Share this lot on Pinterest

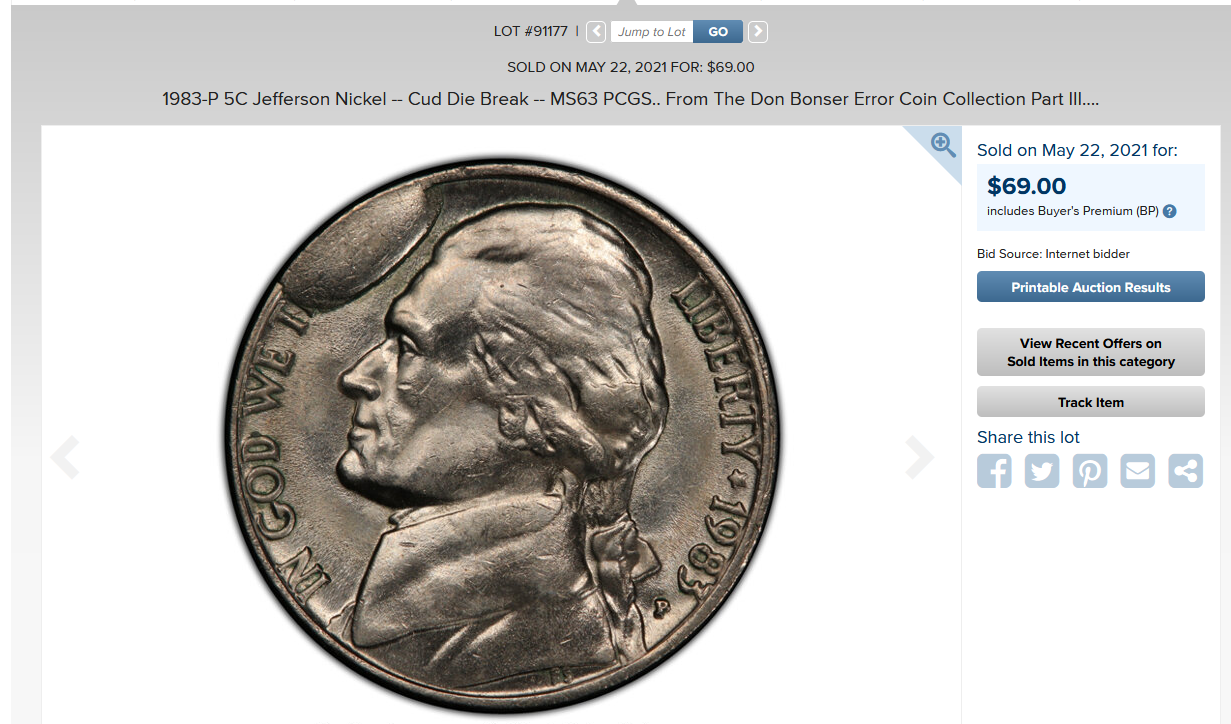click(1090, 470)
